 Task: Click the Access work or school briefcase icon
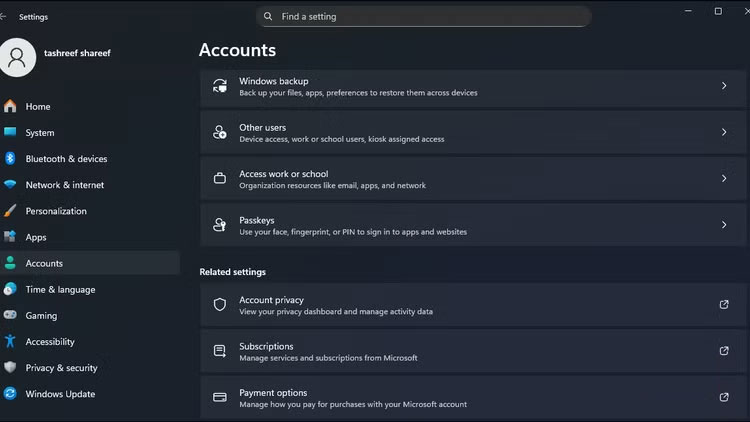point(220,179)
